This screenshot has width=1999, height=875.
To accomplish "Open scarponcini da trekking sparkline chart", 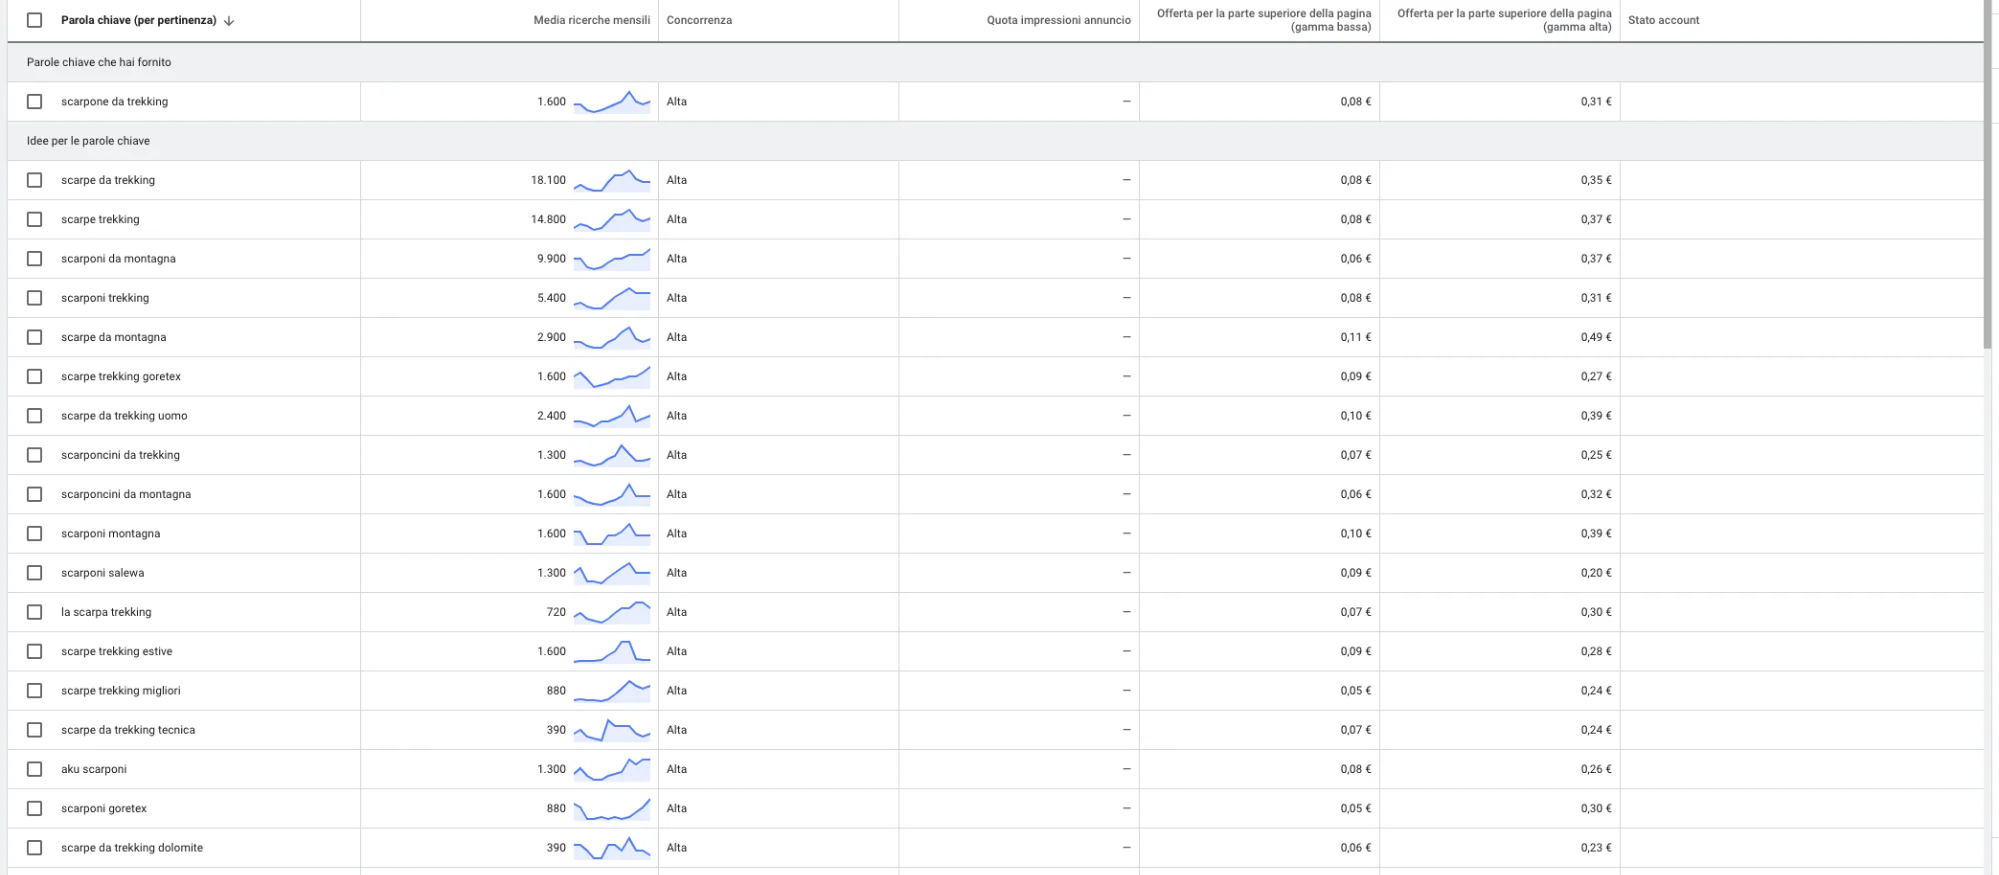I will coord(612,455).
